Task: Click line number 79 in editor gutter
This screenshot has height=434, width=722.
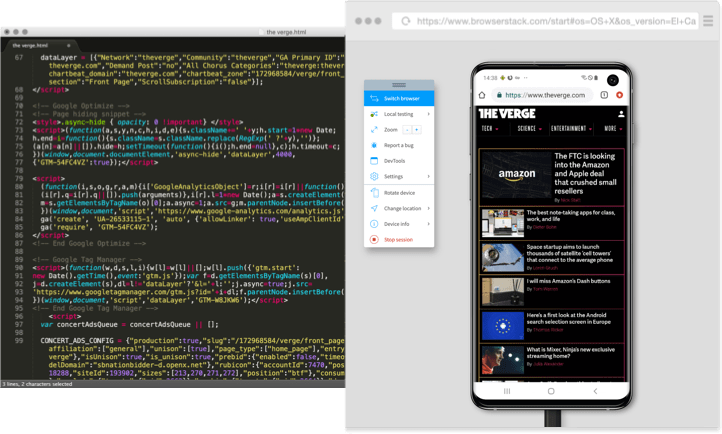Action: coord(19,179)
